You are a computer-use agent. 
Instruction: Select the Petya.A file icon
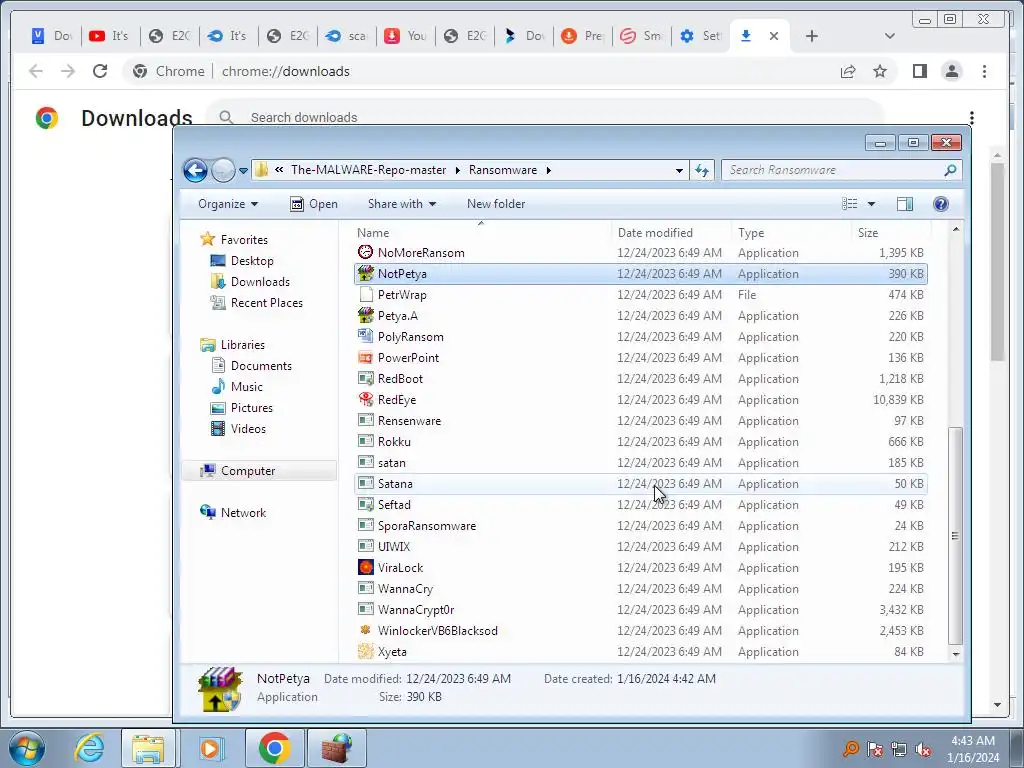[x=366, y=315]
